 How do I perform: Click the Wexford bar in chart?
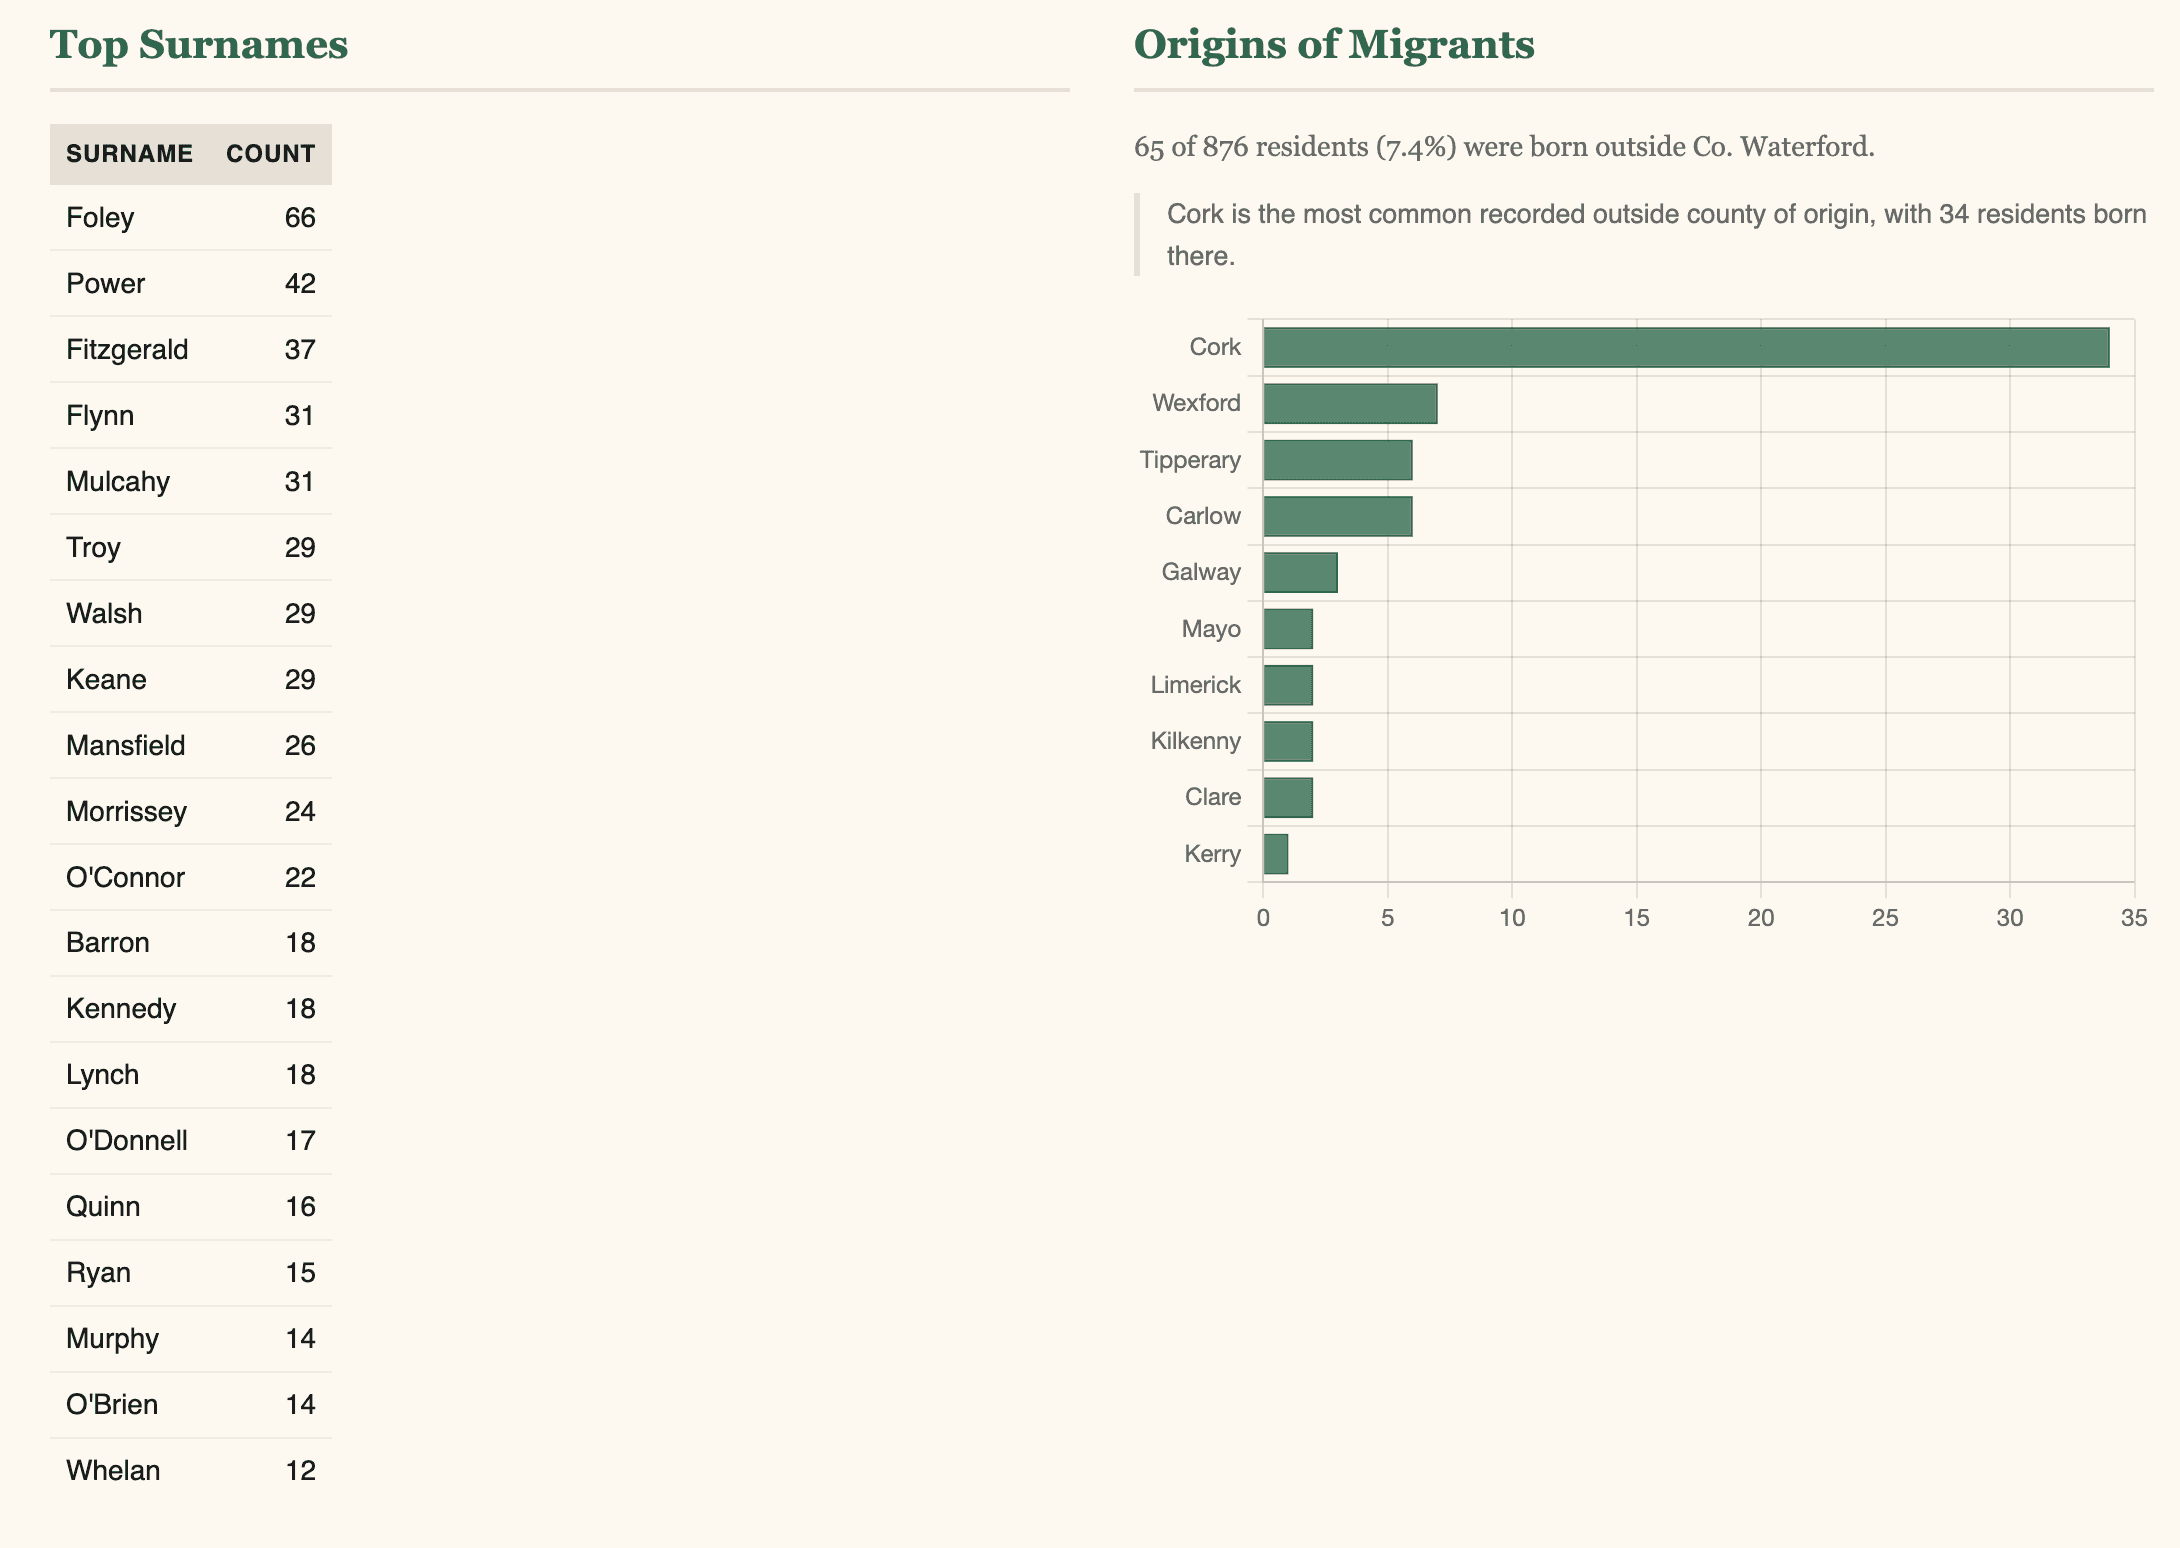point(1350,404)
